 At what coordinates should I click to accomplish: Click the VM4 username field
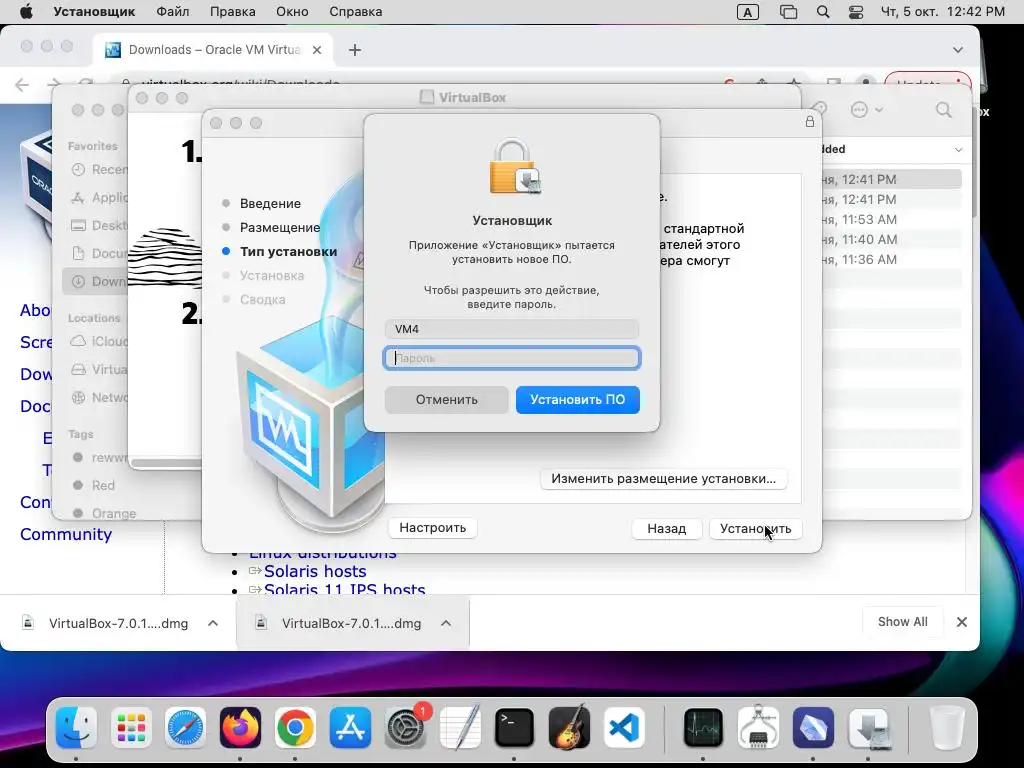[512, 329]
